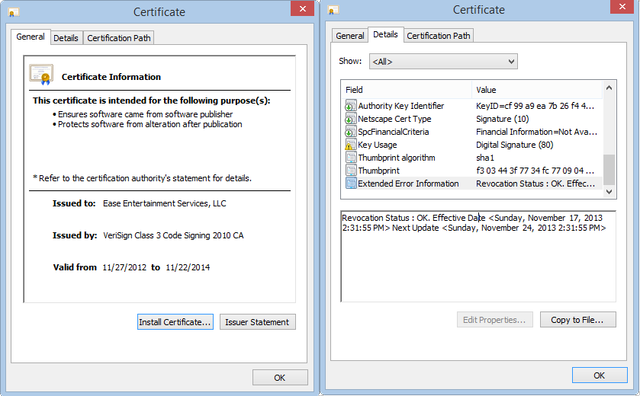Open Certification Path tab in right dialog
This screenshot has width=640, height=396.
pyautogui.click(x=438, y=36)
